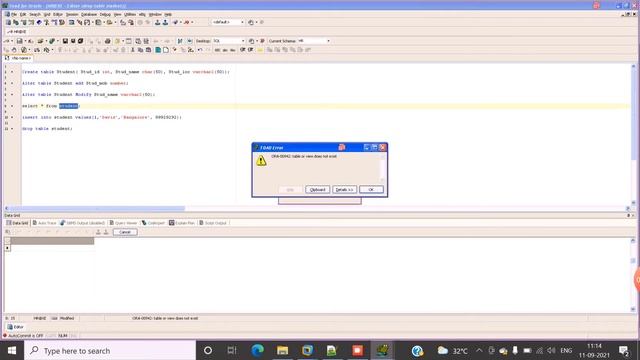This screenshot has width=640, height=360.
Task: Click the blank page icon in editor toolbar
Action: (166, 50)
